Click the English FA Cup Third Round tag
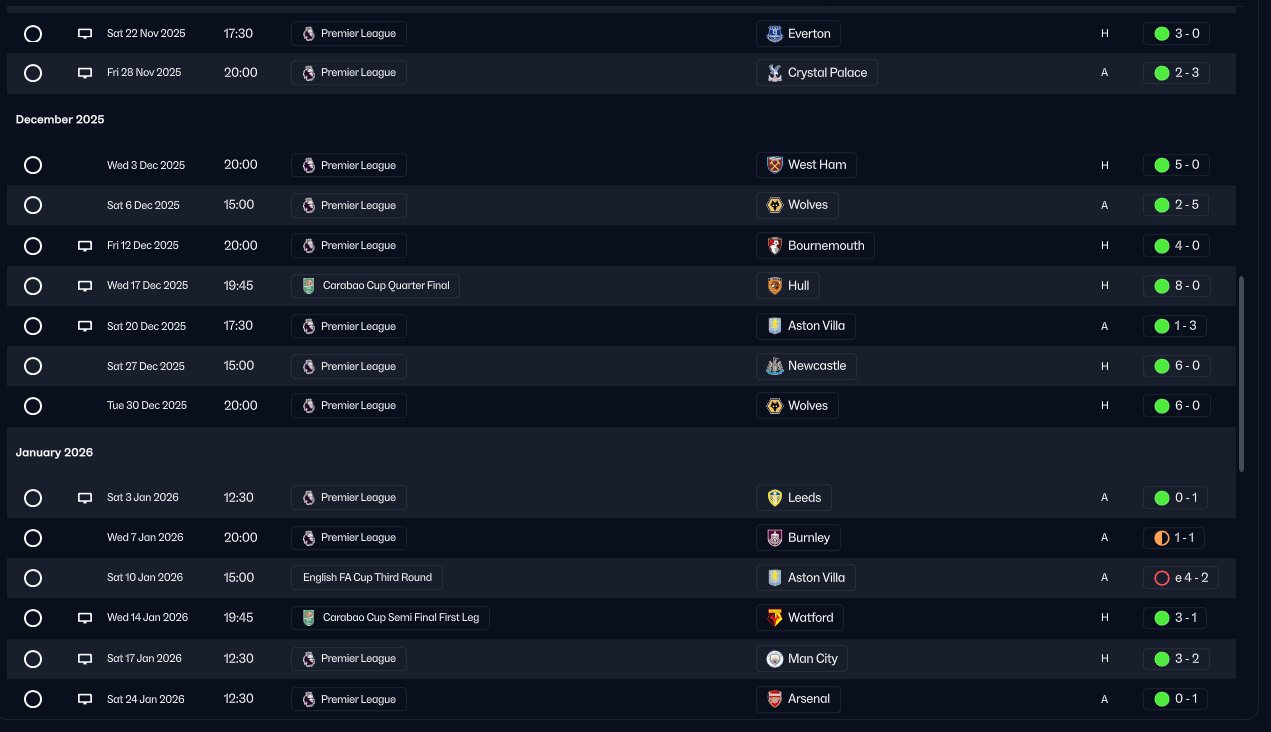Viewport: 1271px width, 732px height. click(x=366, y=578)
